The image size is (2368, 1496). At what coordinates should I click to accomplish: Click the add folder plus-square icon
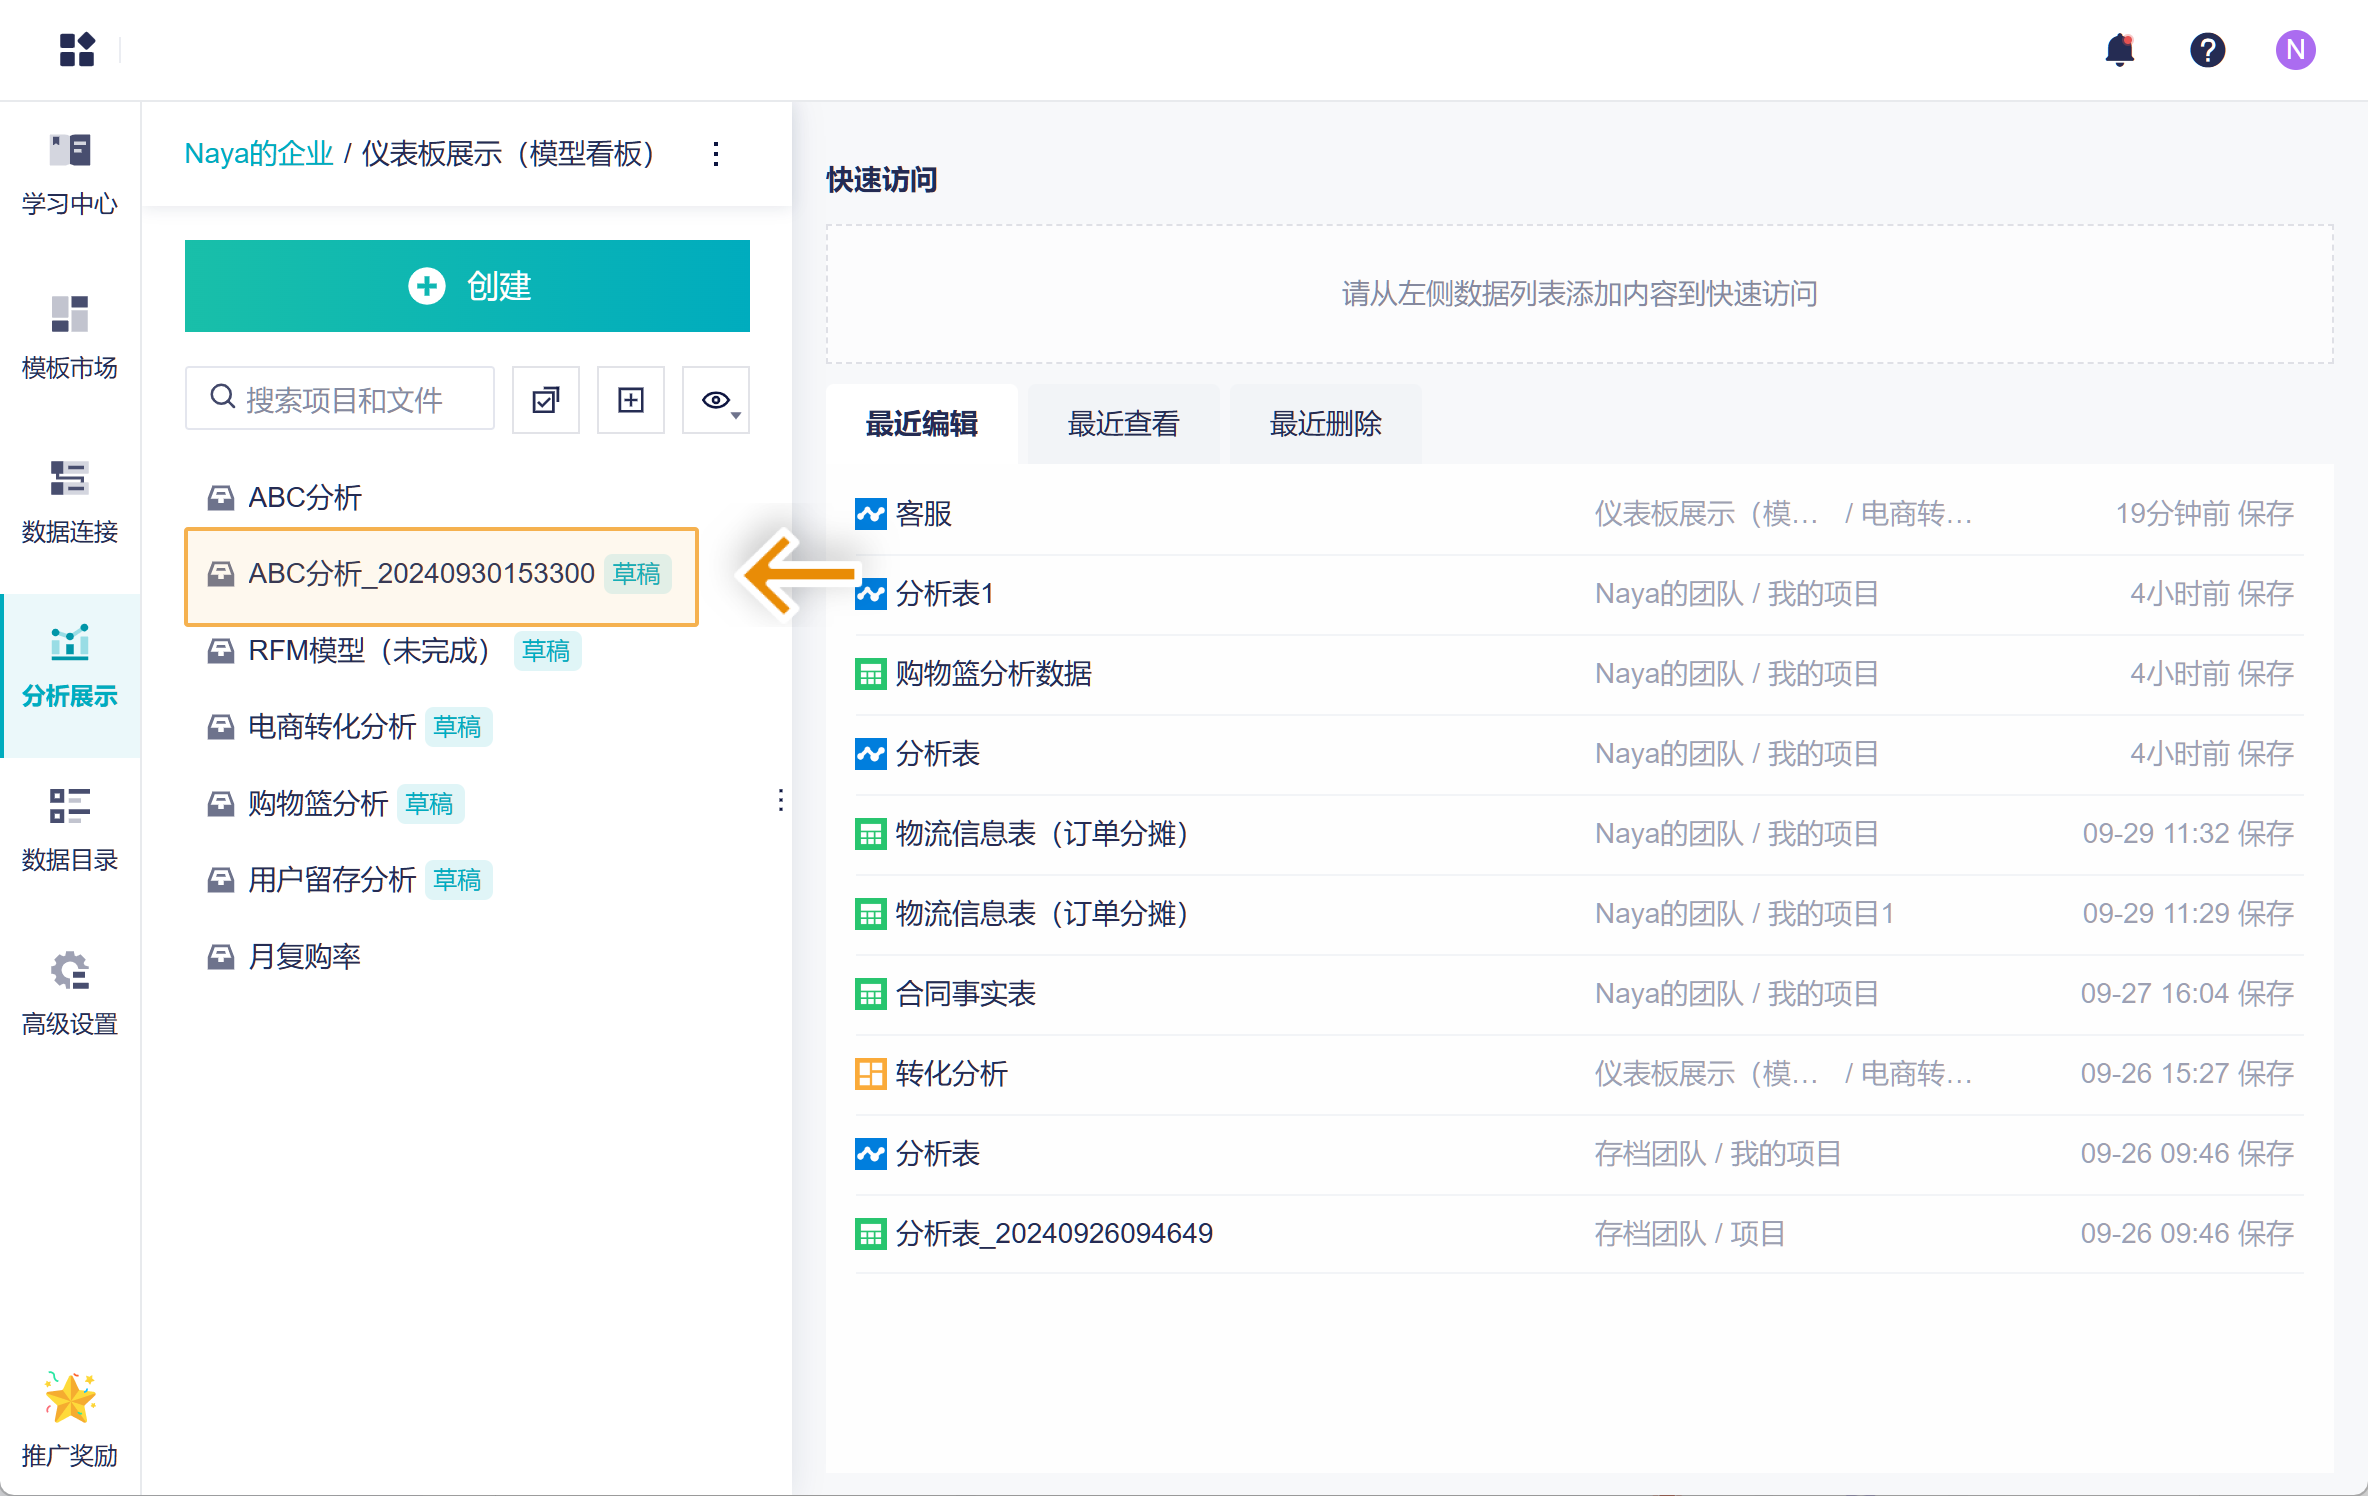[631, 400]
